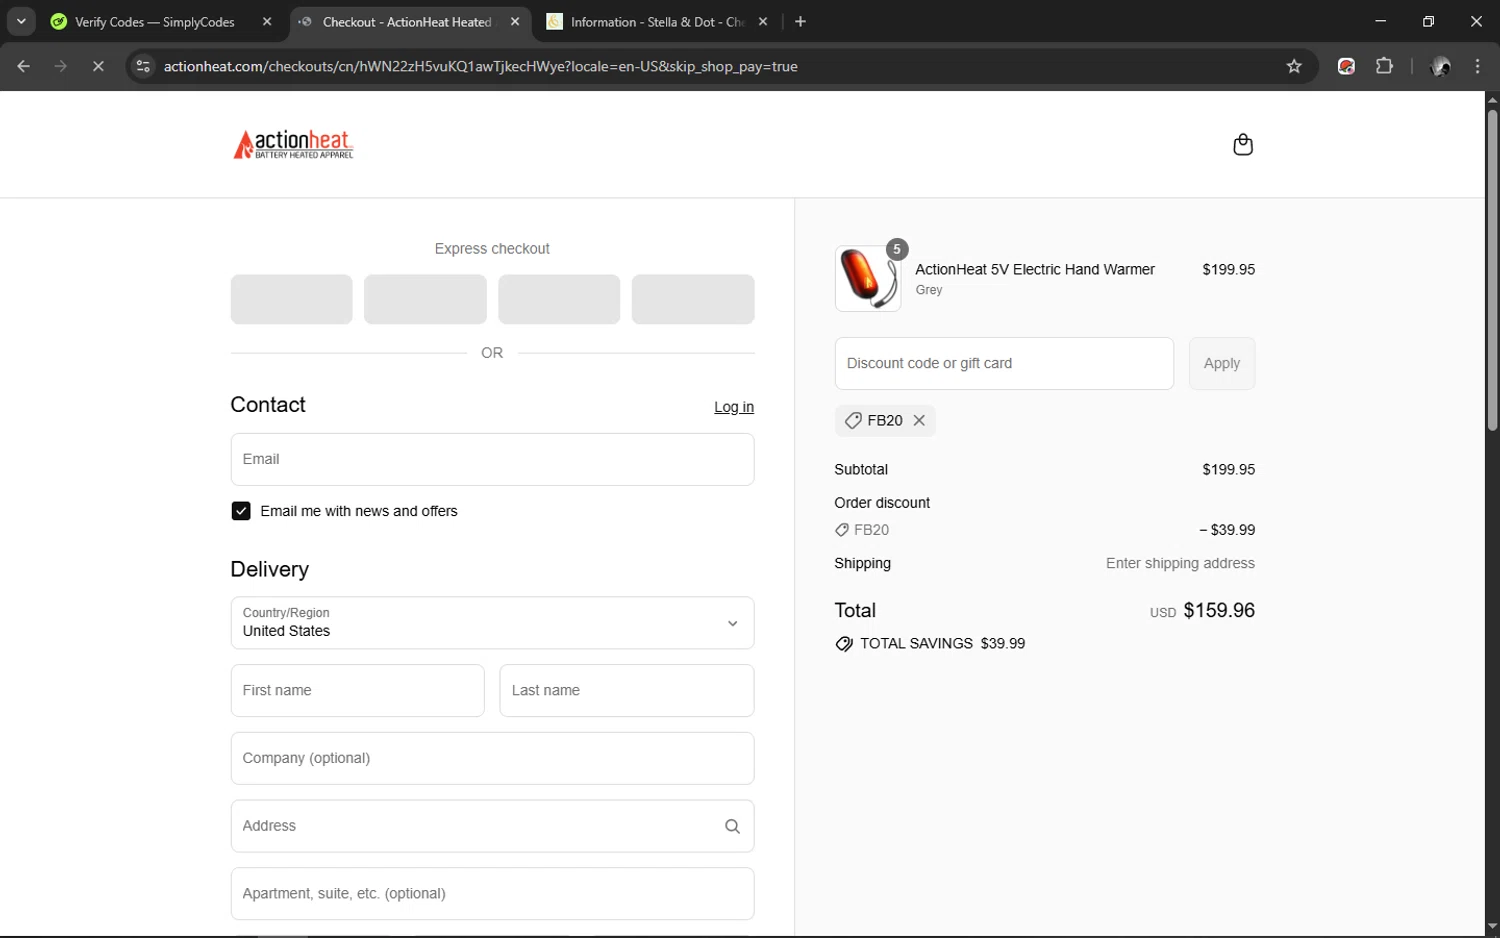Focus the Apartment, suite, etc. field
This screenshot has height=938, width=1500.
pyautogui.click(x=492, y=894)
